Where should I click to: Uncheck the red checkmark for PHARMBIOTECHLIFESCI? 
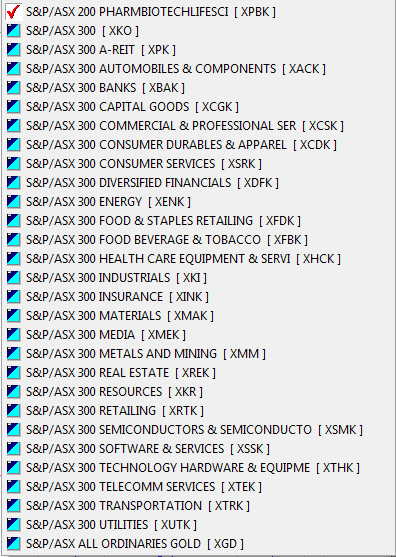[x=13, y=12]
